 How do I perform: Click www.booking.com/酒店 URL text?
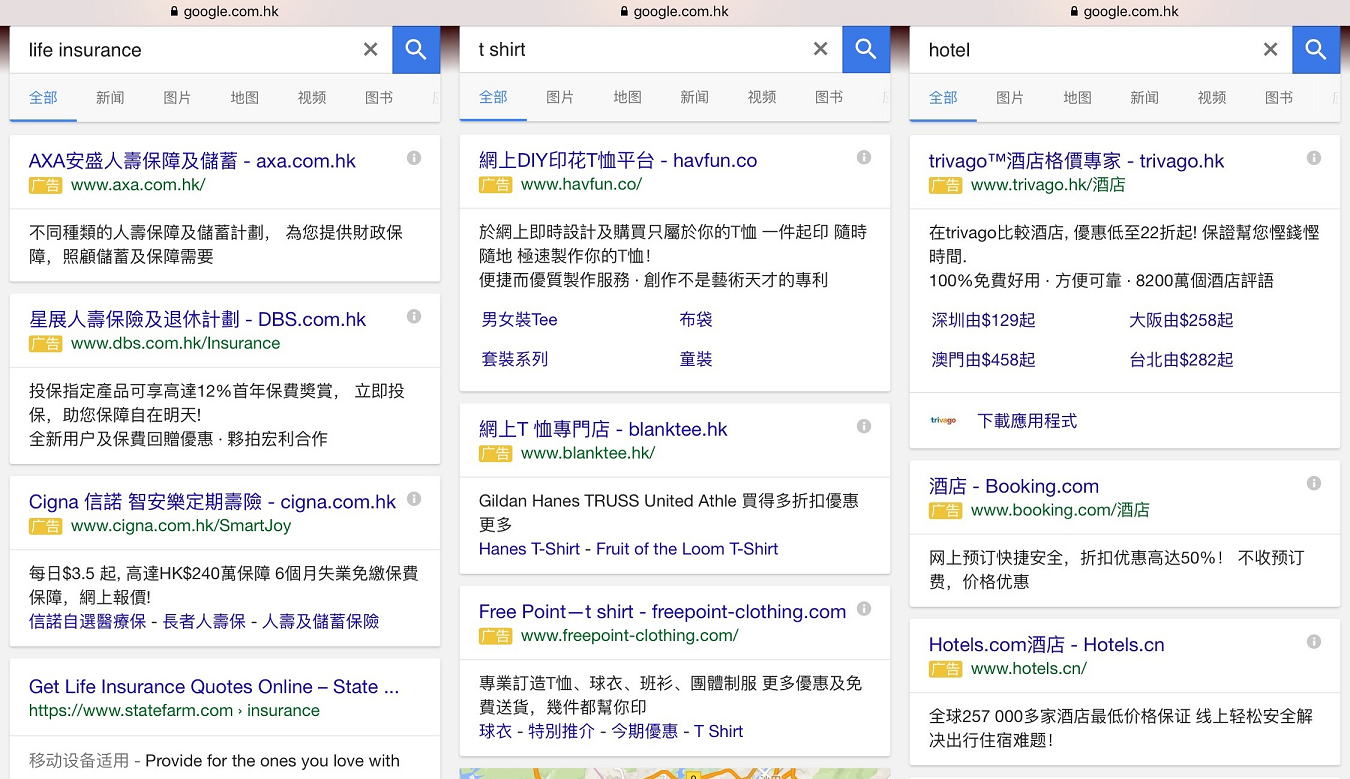coord(1060,510)
